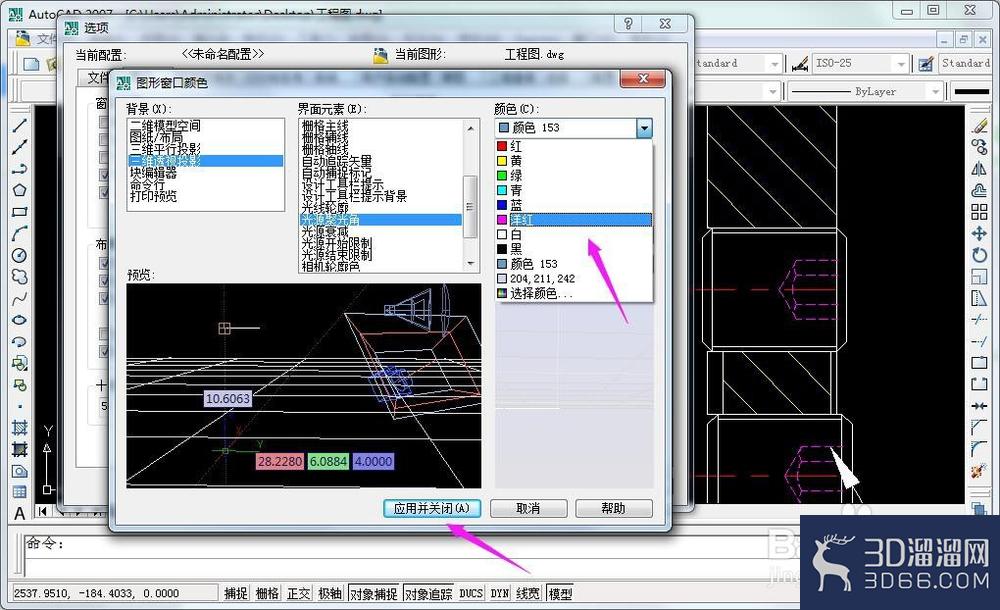Select the Stretch tool

click(x=979, y=298)
